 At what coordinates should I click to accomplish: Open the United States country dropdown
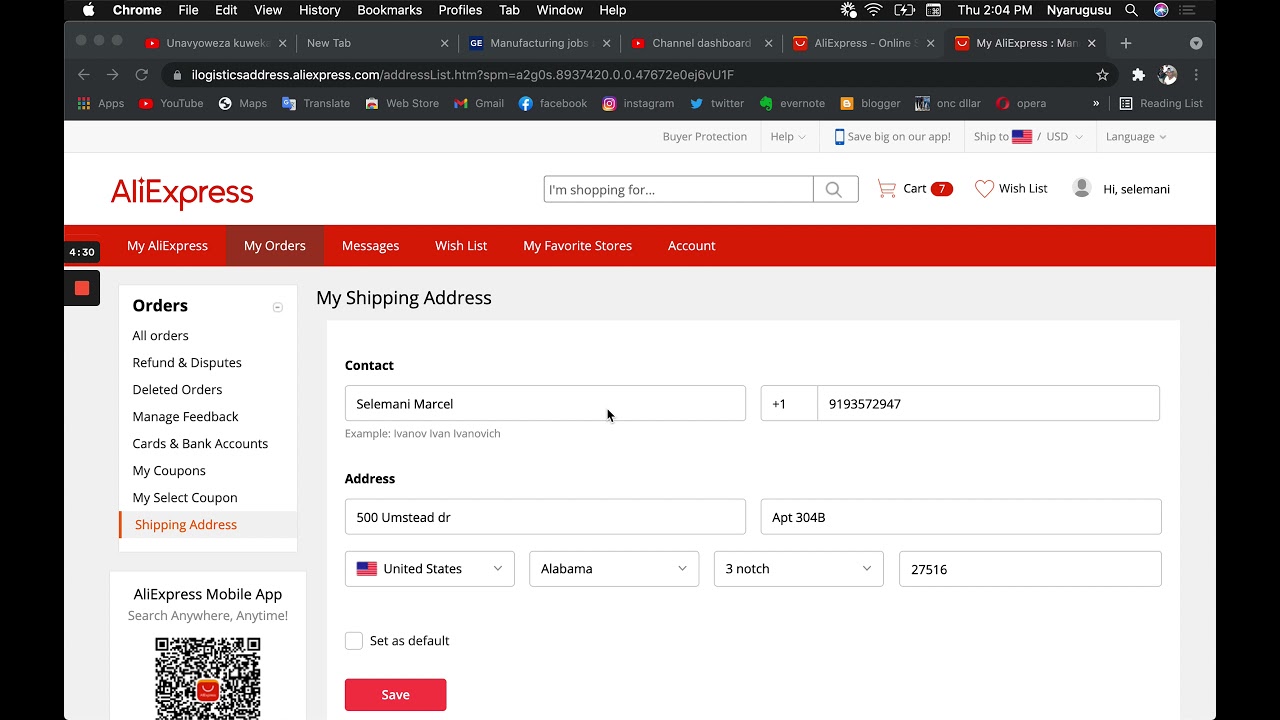pyautogui.click(x=430, y=569)
